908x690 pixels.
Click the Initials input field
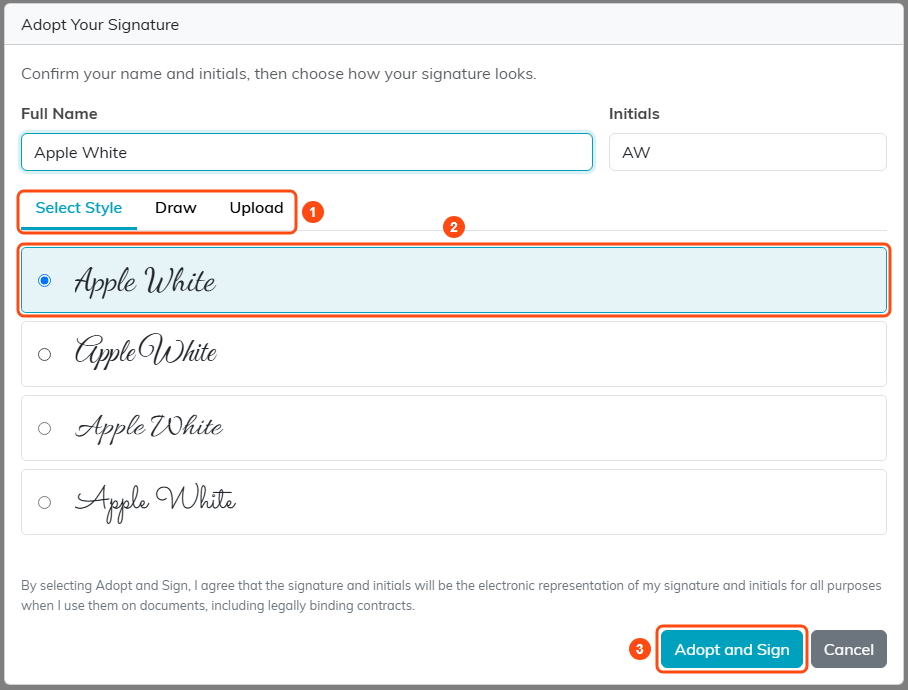748,152
